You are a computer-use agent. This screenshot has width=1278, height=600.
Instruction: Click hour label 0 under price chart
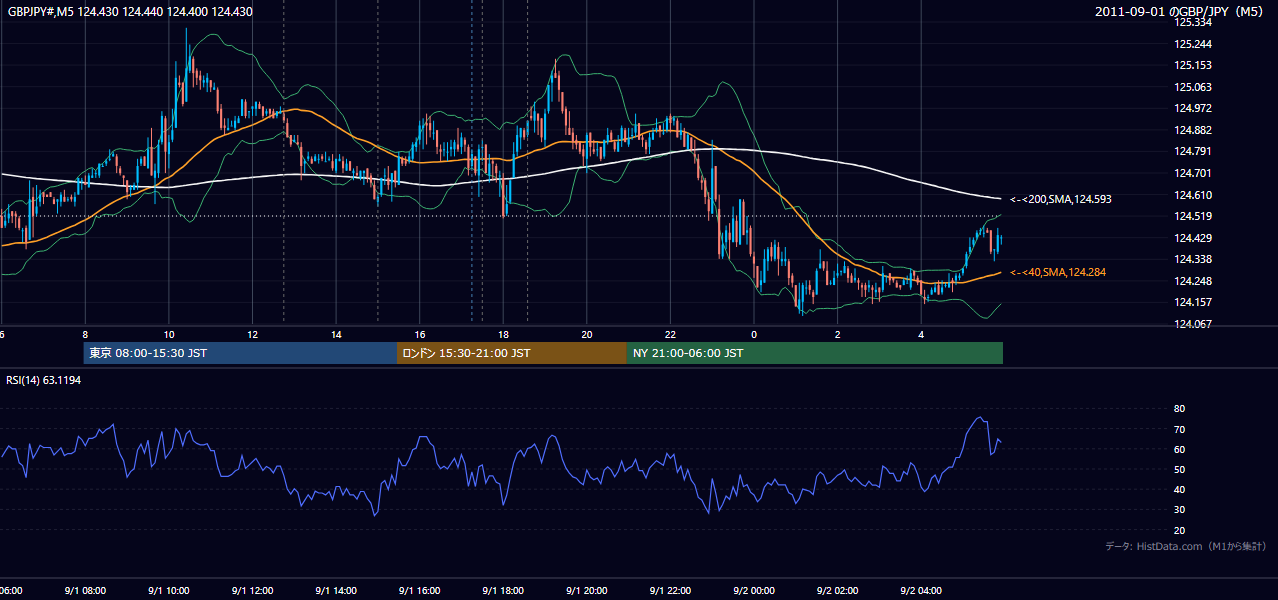tap(754, 334)
